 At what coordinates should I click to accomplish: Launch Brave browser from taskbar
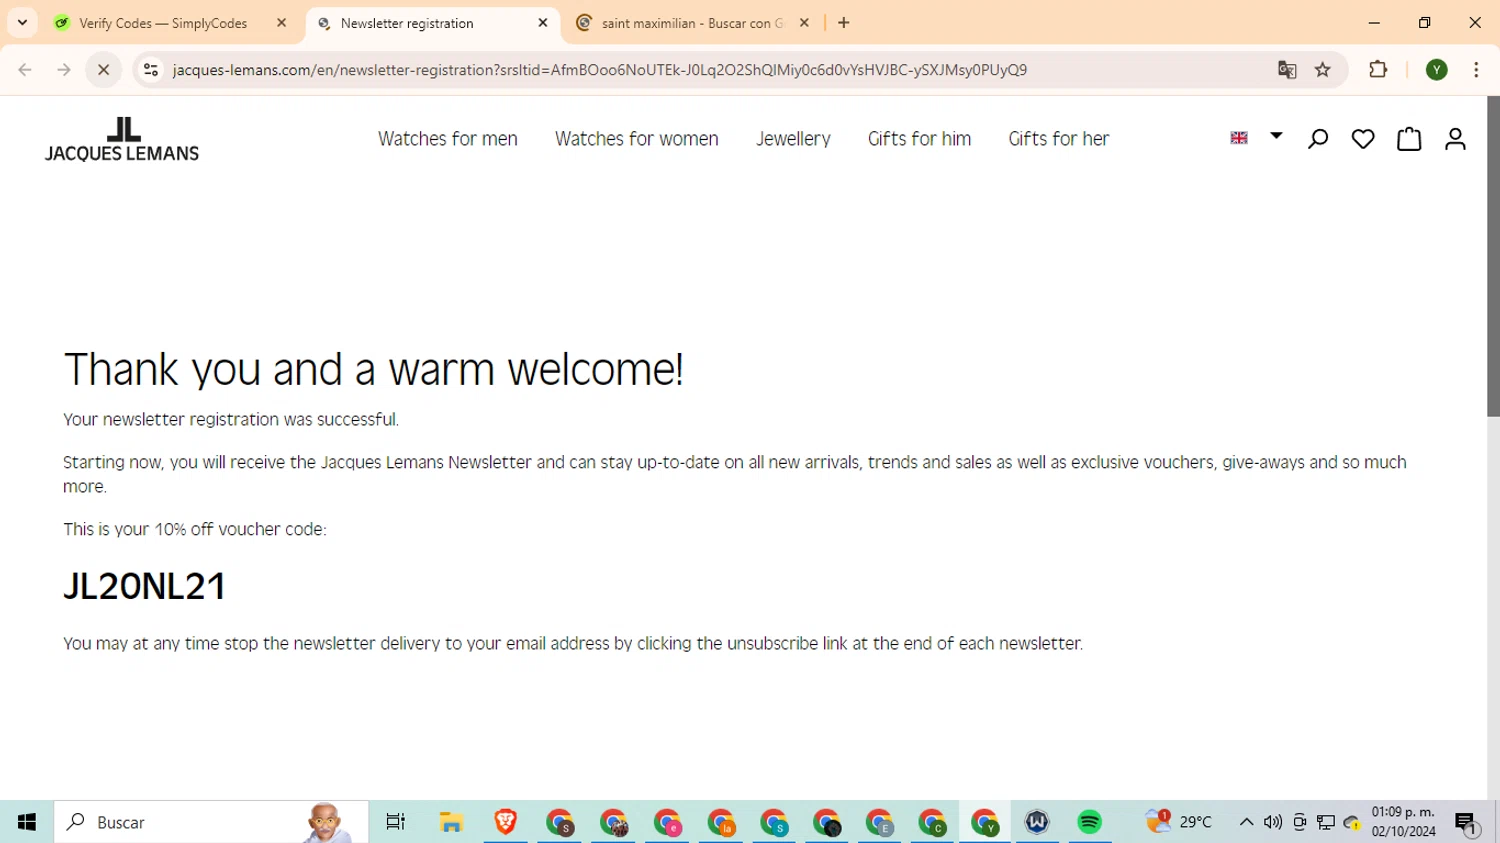pyautogui.click(x=505, y=822)
